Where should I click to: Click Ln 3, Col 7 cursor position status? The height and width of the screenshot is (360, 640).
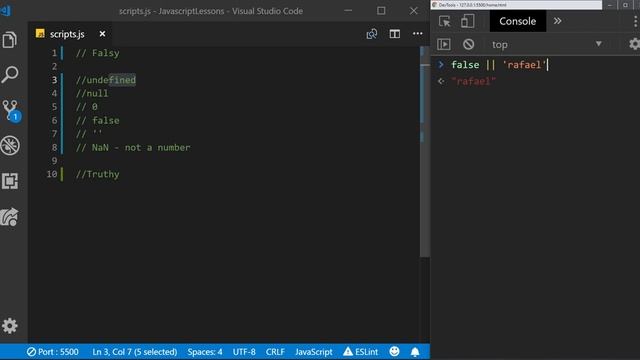[x=135, y=352]
